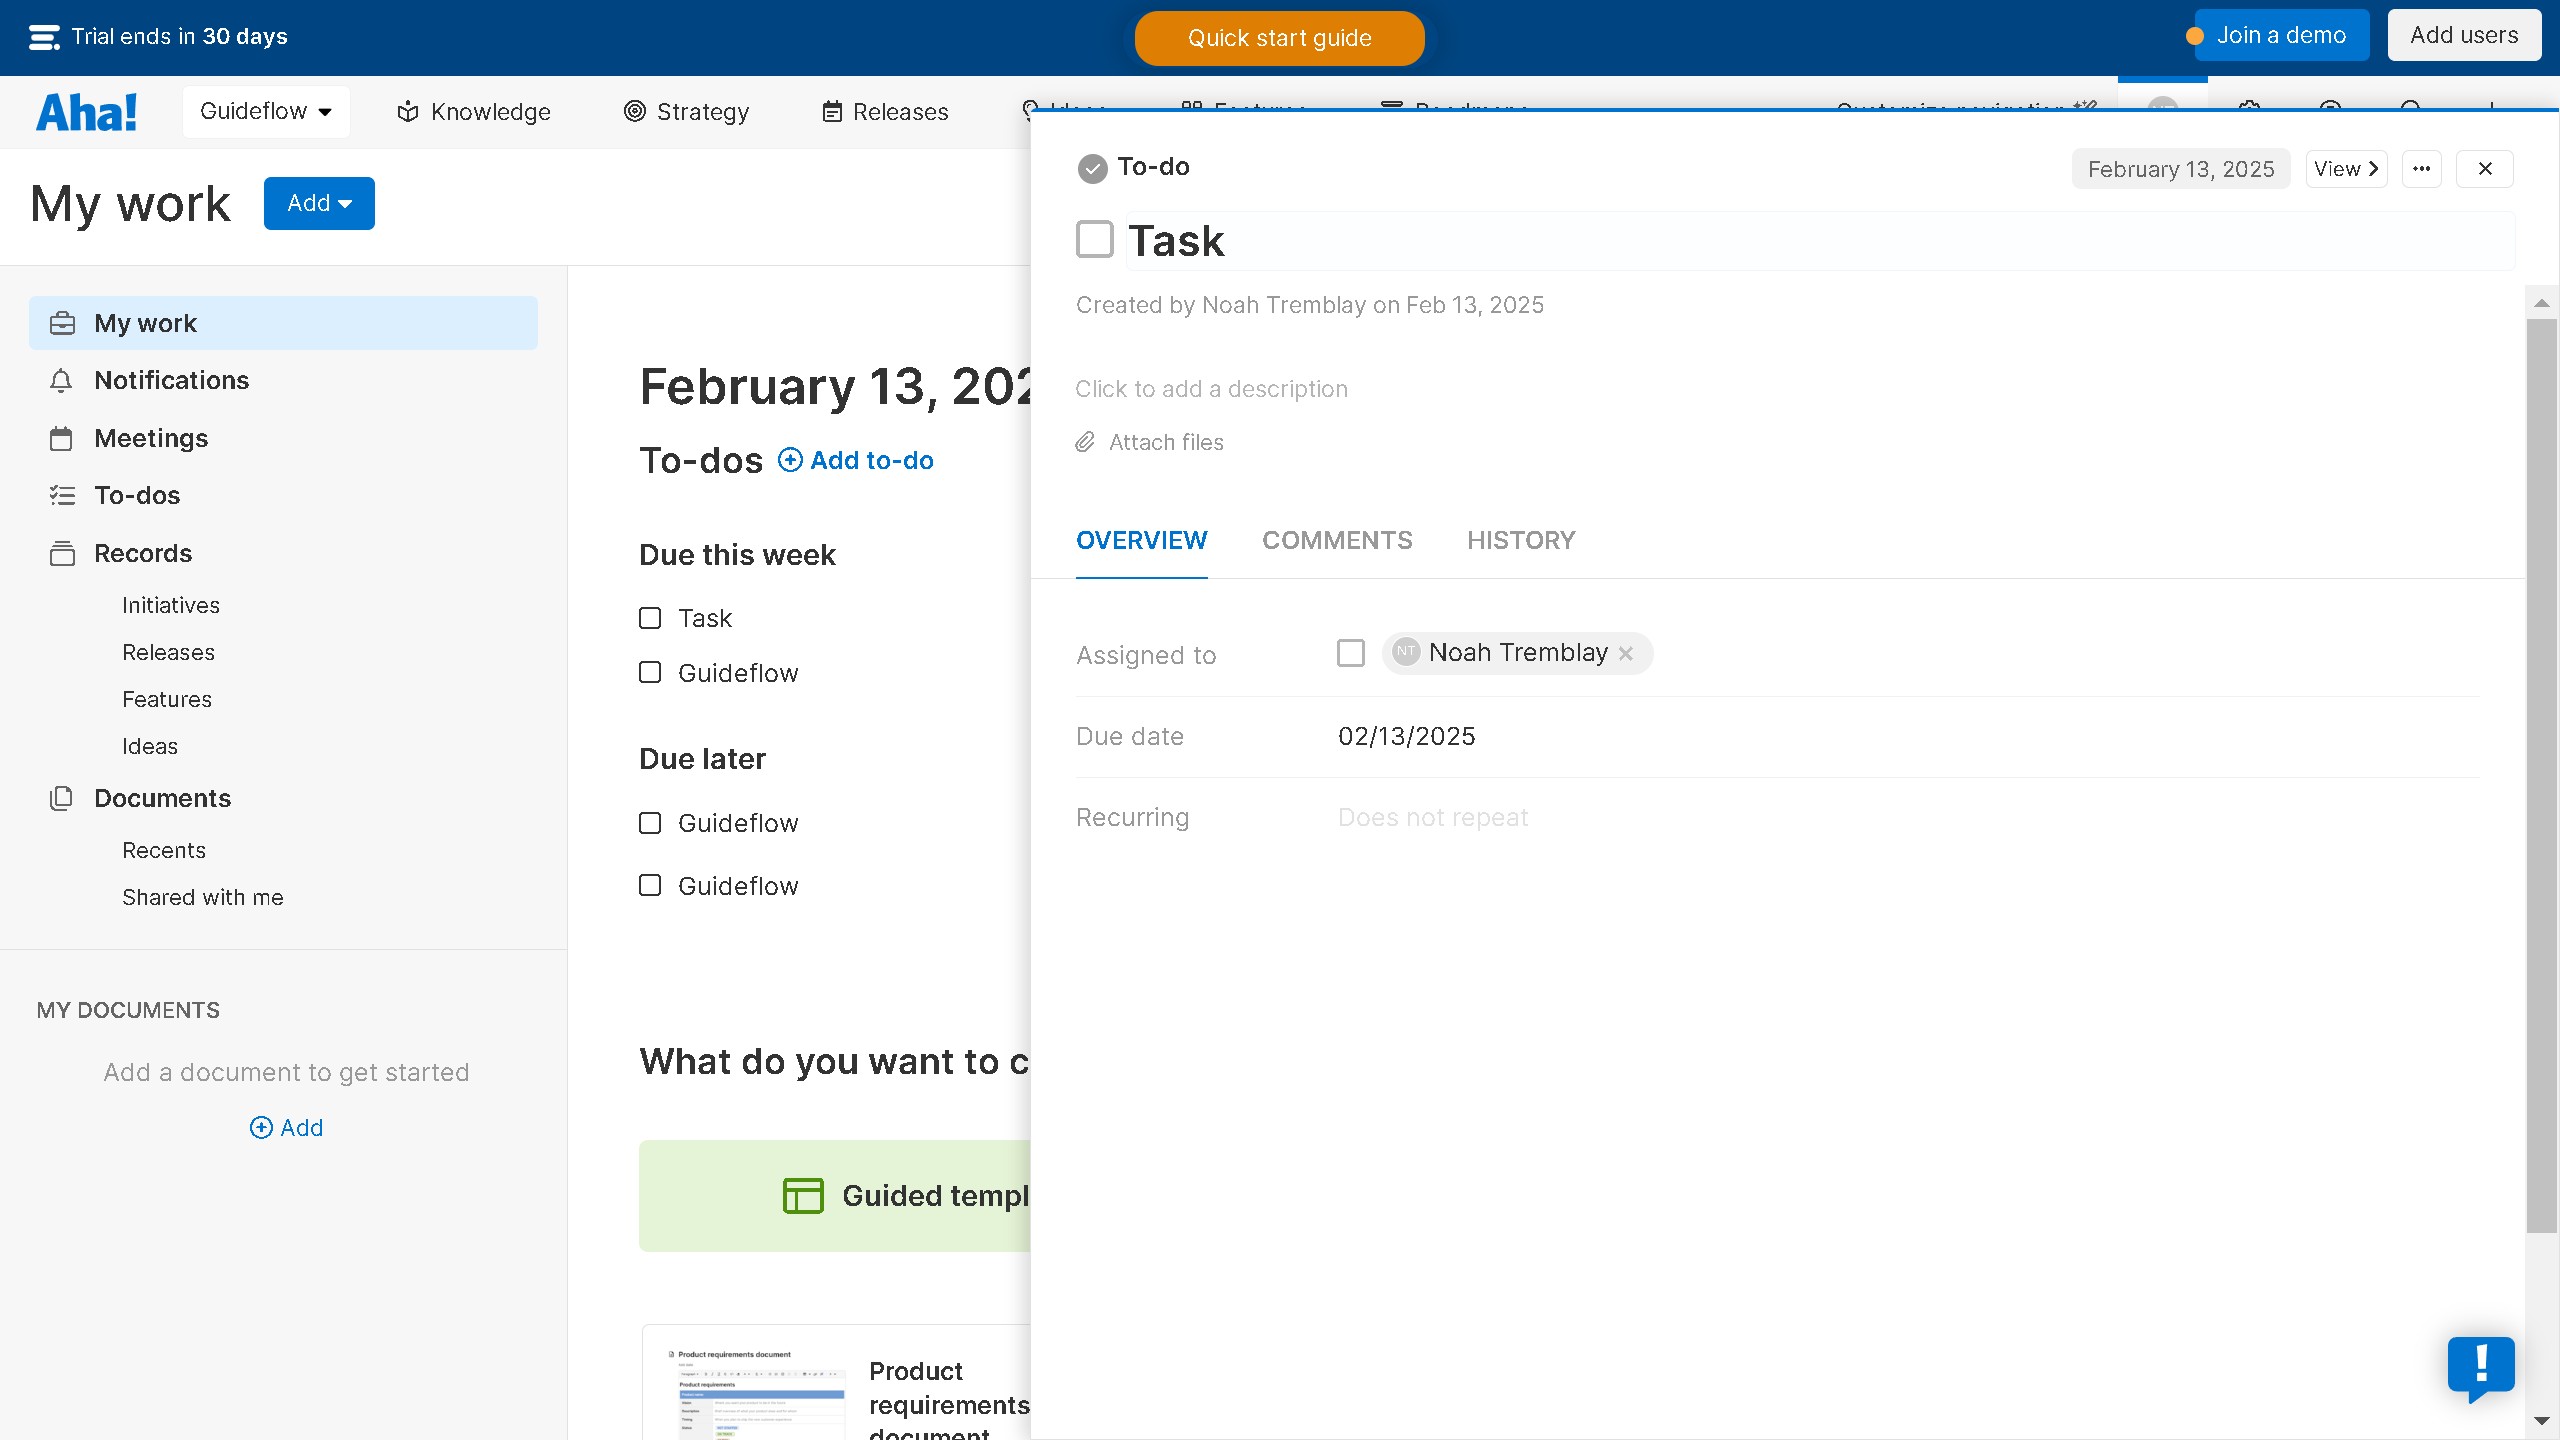Screen dimensions: 2560x1440
Task: Open the Guideflow workspace dropdown
Action: pyautogui.click(x=266, y=112)
